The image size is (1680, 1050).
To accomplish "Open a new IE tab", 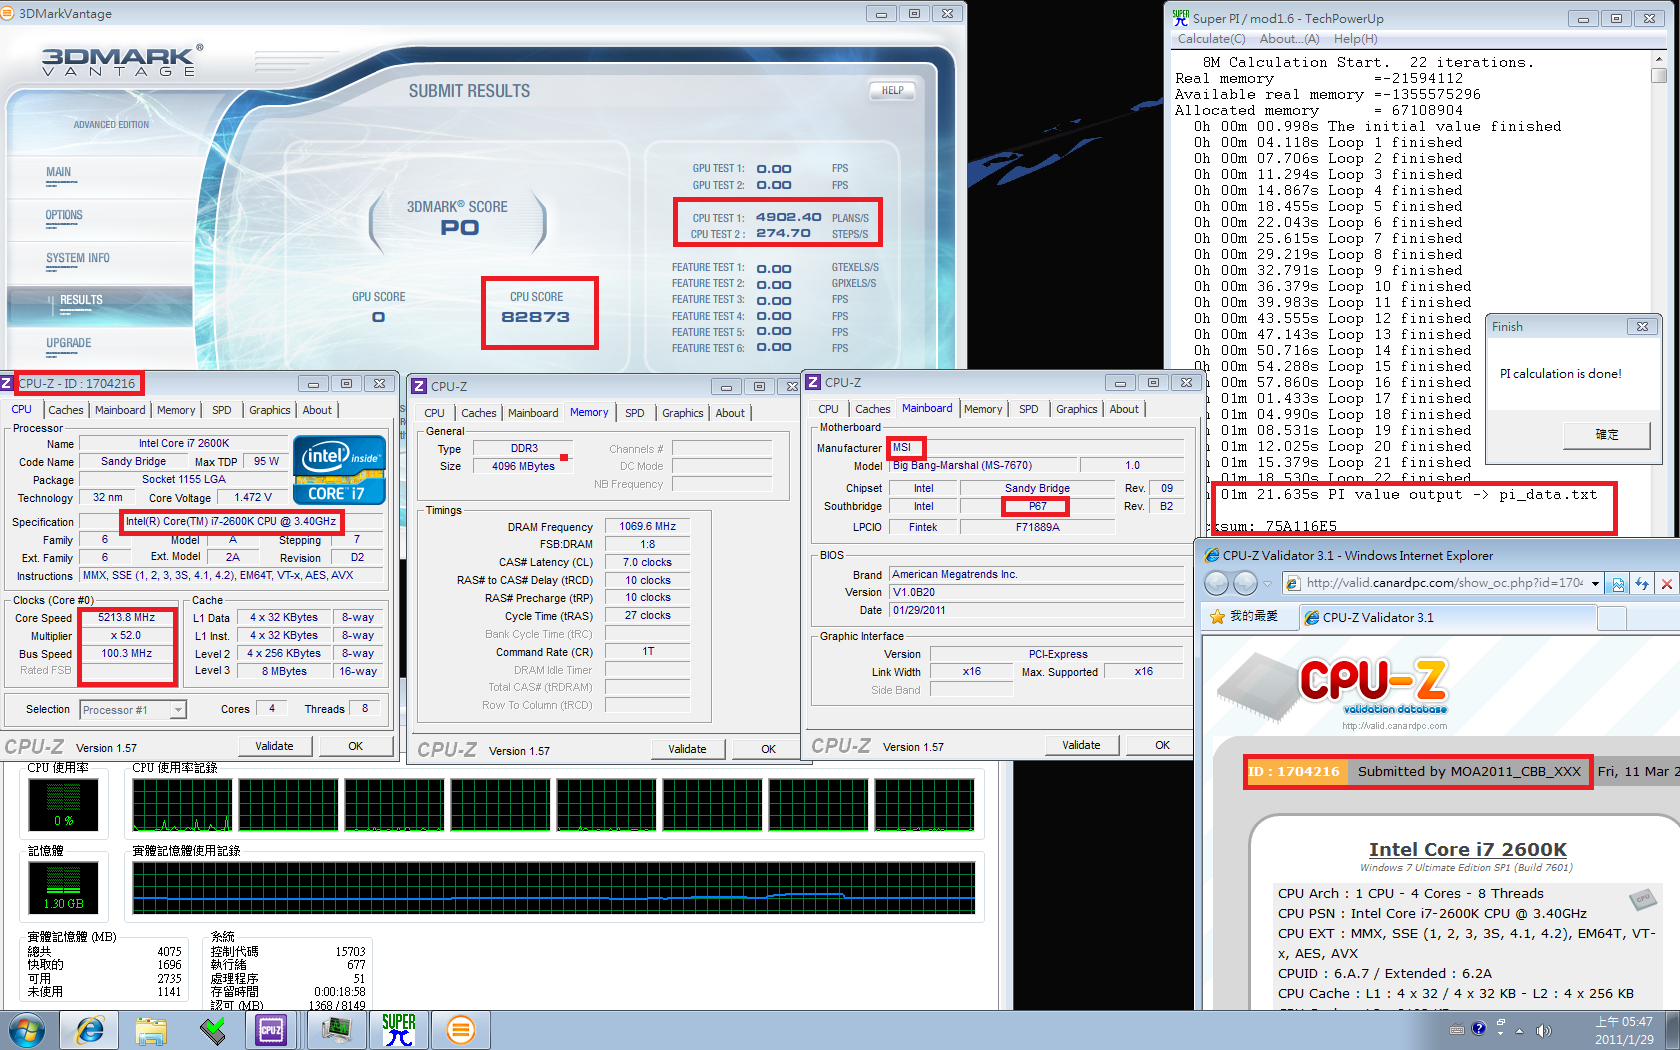I will tap(1611, 619).
